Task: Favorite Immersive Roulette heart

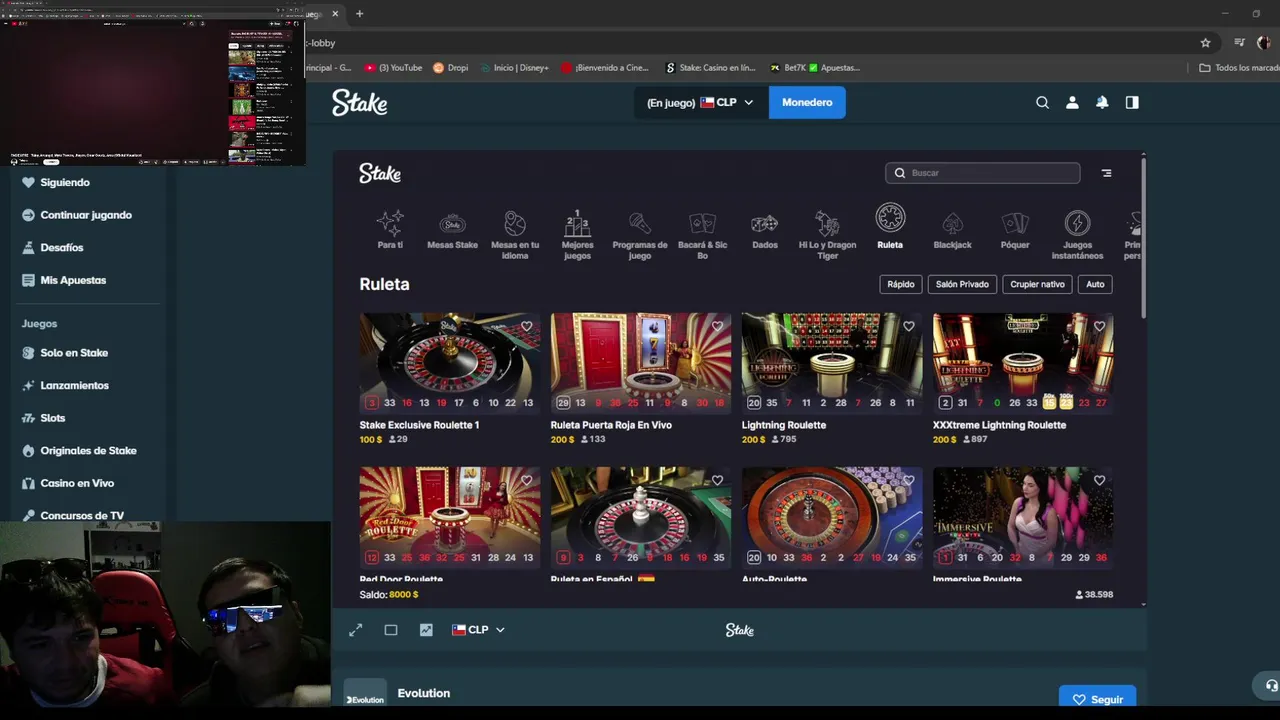Action: 1099,480
